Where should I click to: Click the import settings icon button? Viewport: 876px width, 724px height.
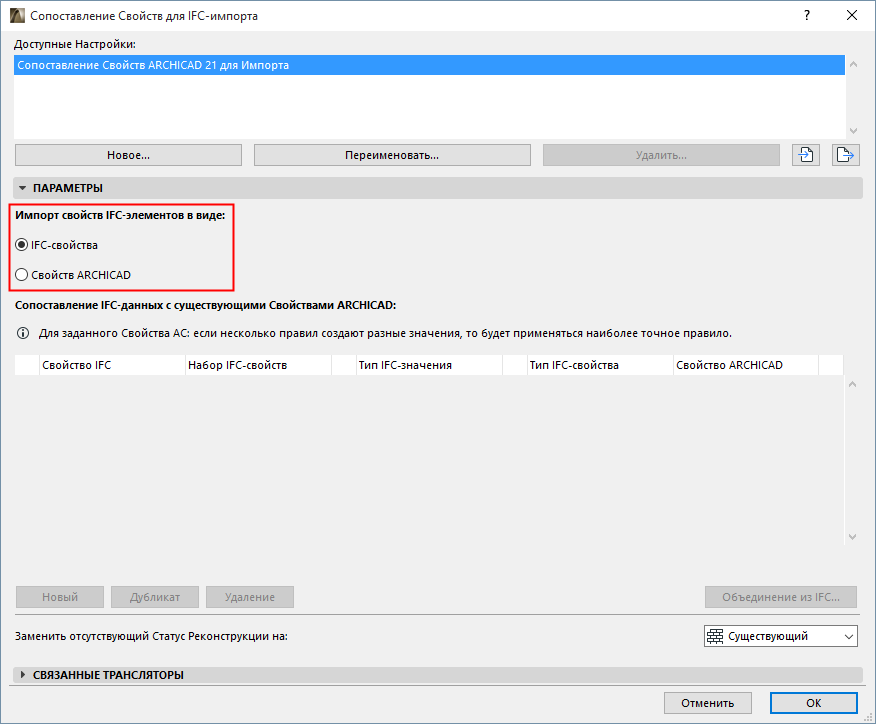(x=806, y=155)
